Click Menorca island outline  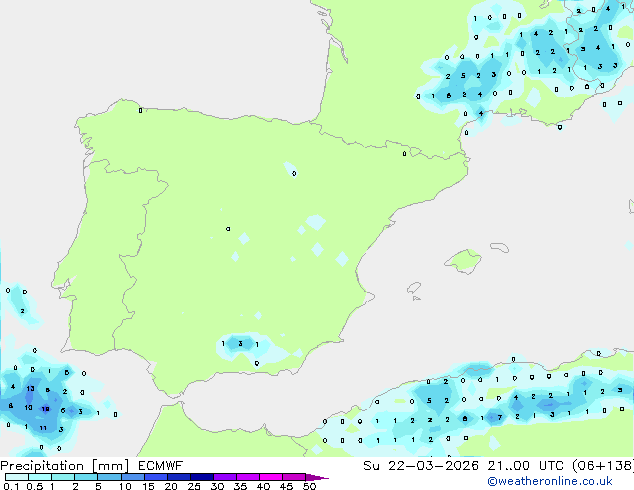pyautogui.click(x=499, y=247)
